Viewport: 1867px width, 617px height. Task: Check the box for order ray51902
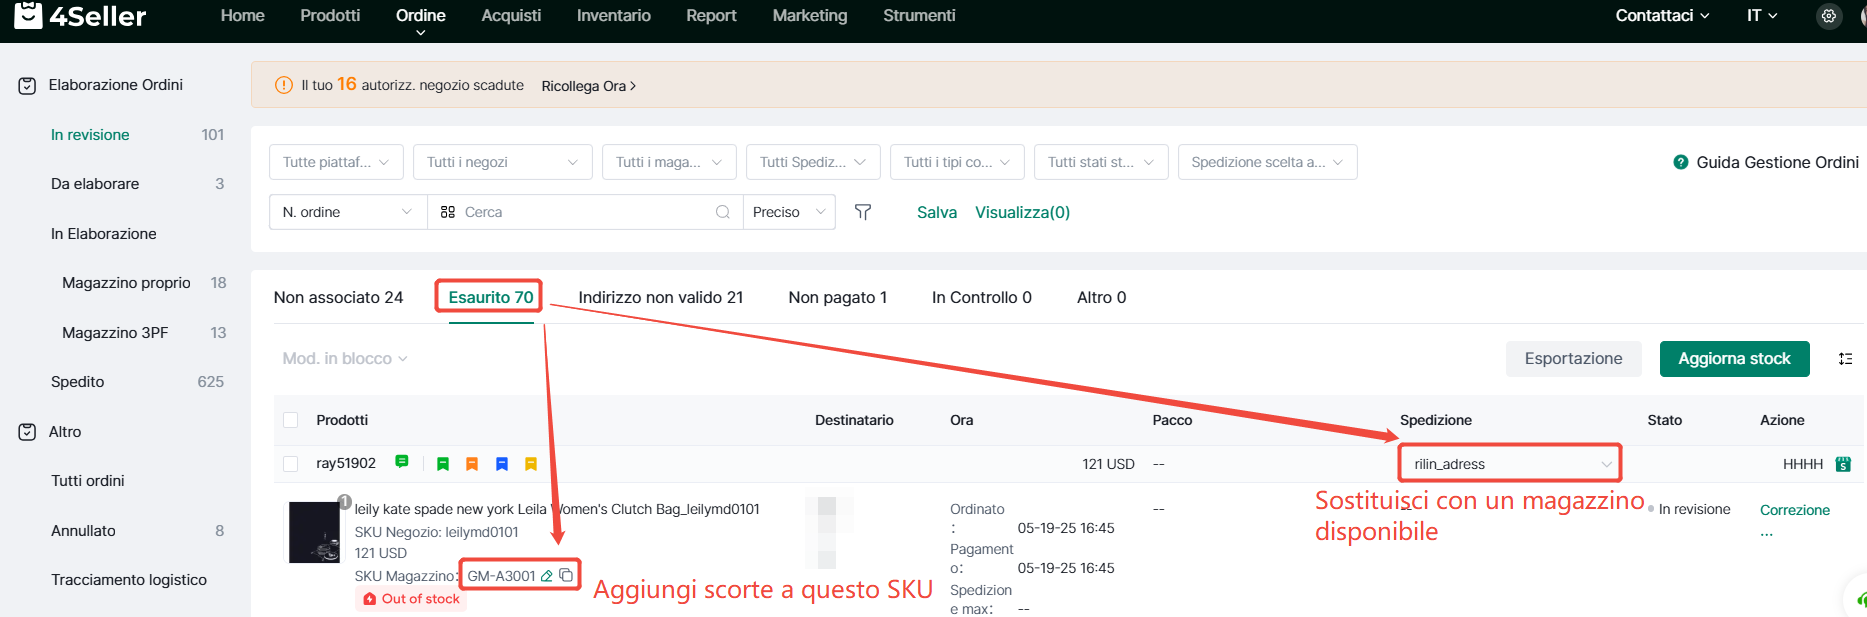291,464
